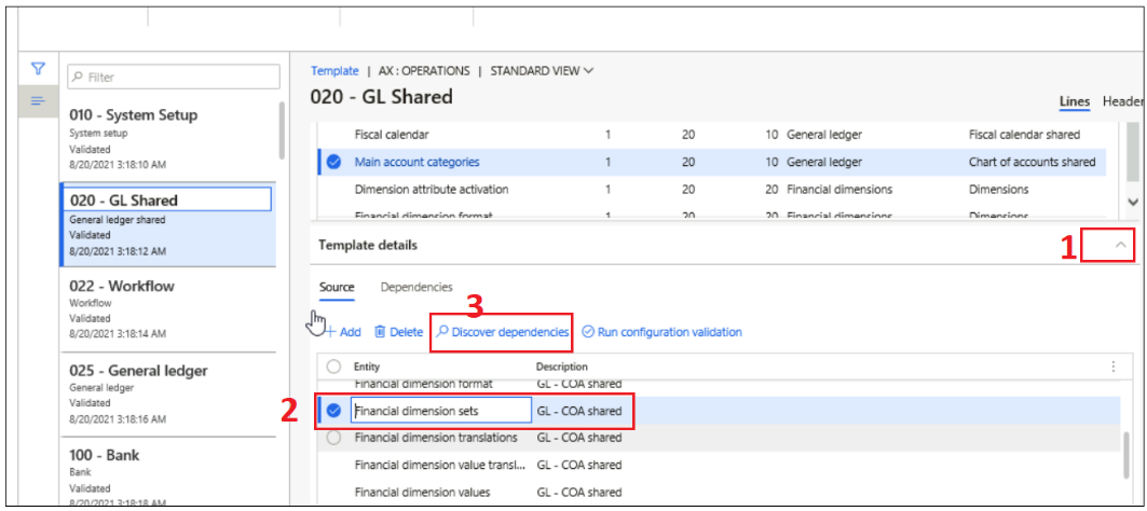This screenshot has width=1147, height=511.
Task: Click the lines grid scroll down arrow
Action: point(1133,201)
